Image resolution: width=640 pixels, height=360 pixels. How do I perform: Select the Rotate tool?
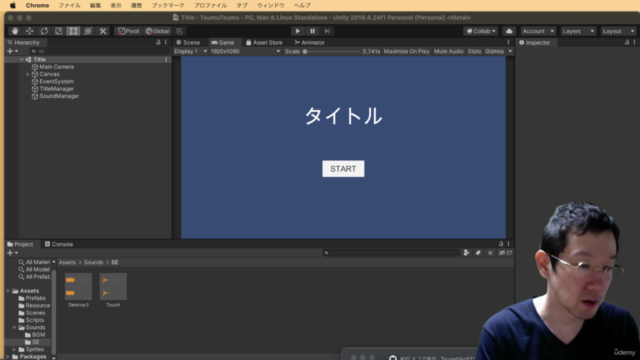pyautogui.click(x=44, y=31)
